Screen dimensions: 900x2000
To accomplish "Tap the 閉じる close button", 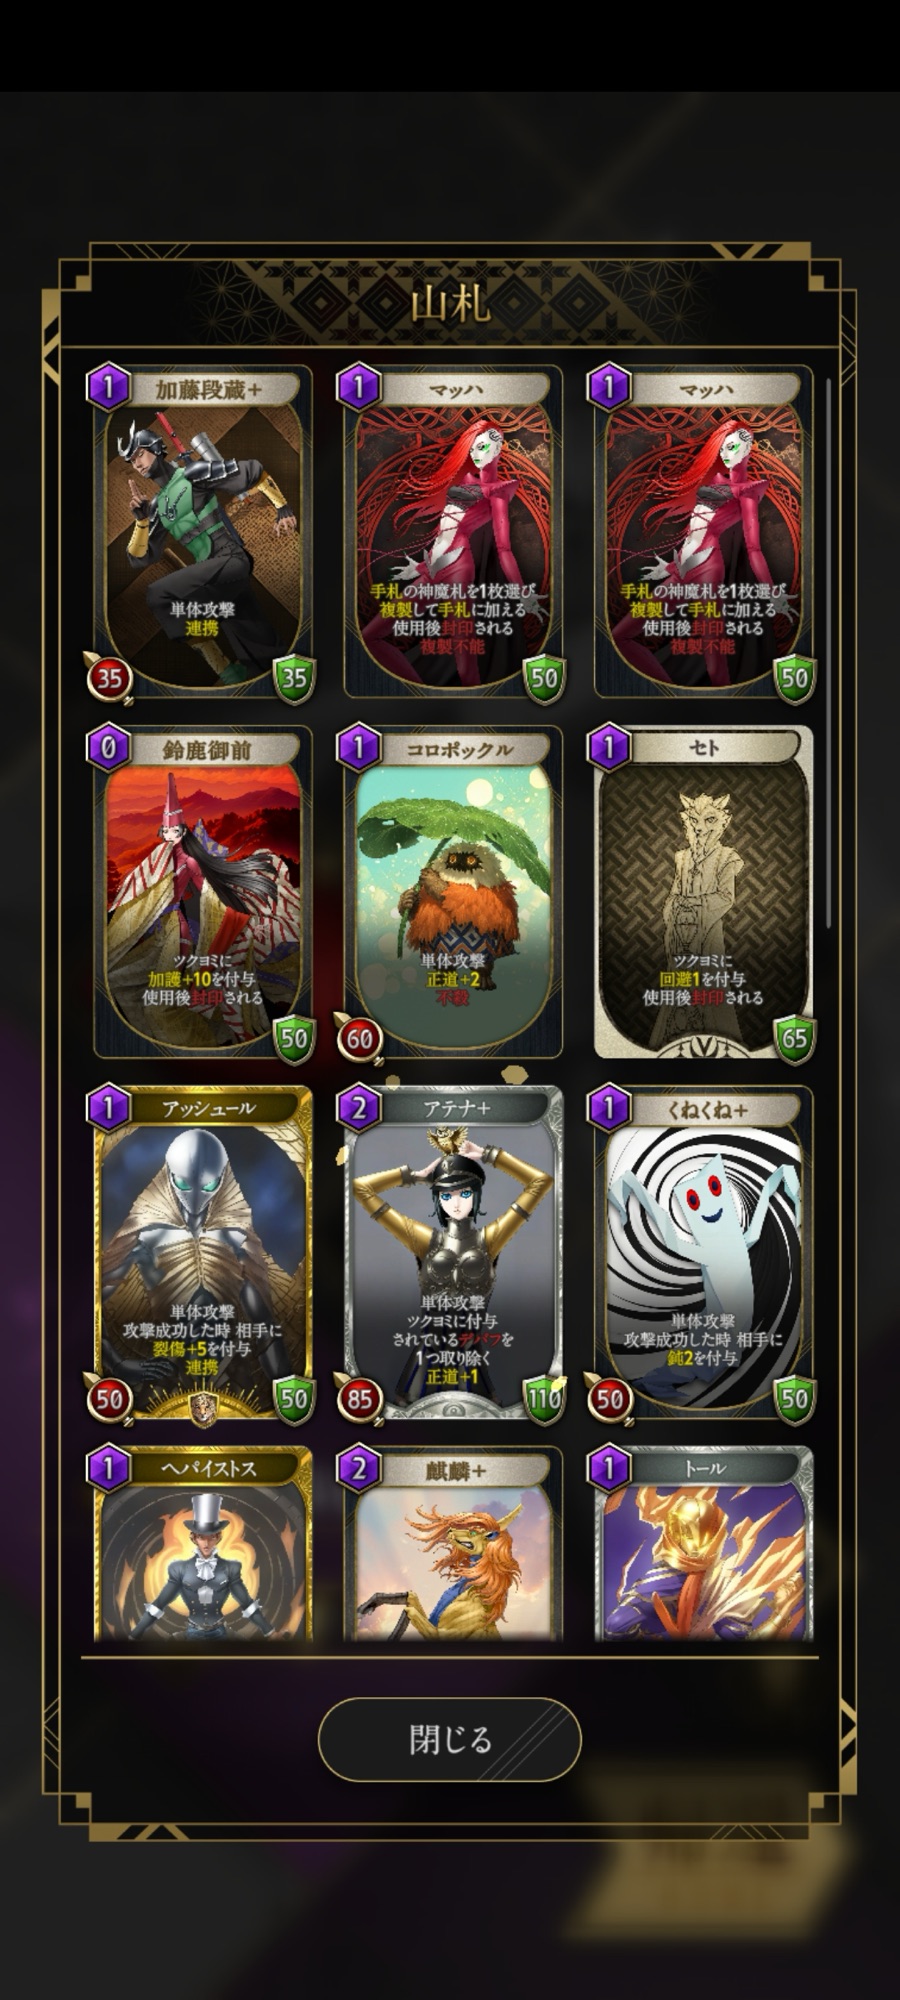I will [449, 1739].
